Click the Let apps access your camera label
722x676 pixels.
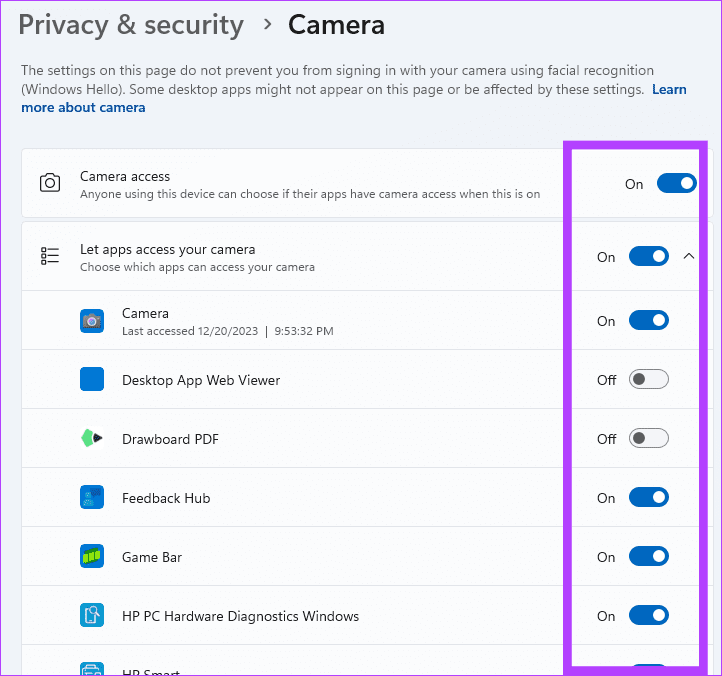pos(168,250)
